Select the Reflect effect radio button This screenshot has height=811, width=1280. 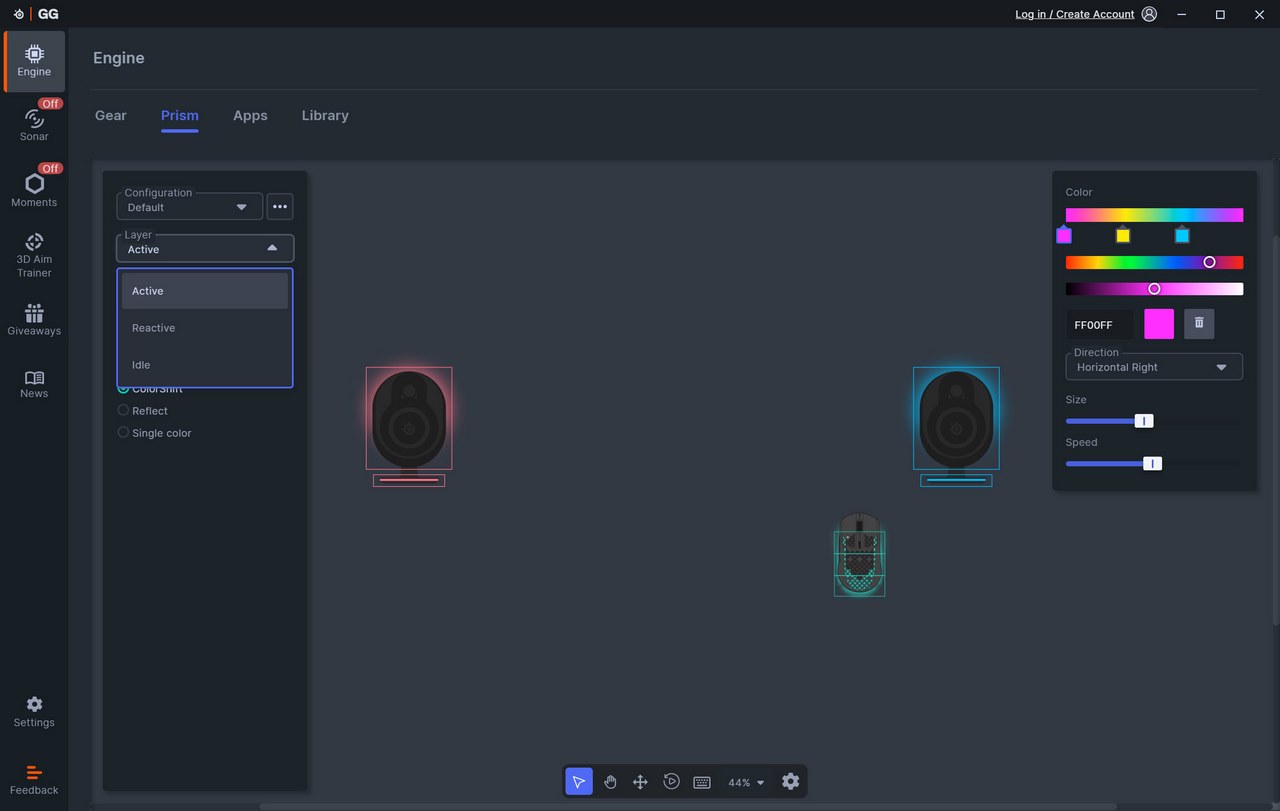click(x=124, y=411)
